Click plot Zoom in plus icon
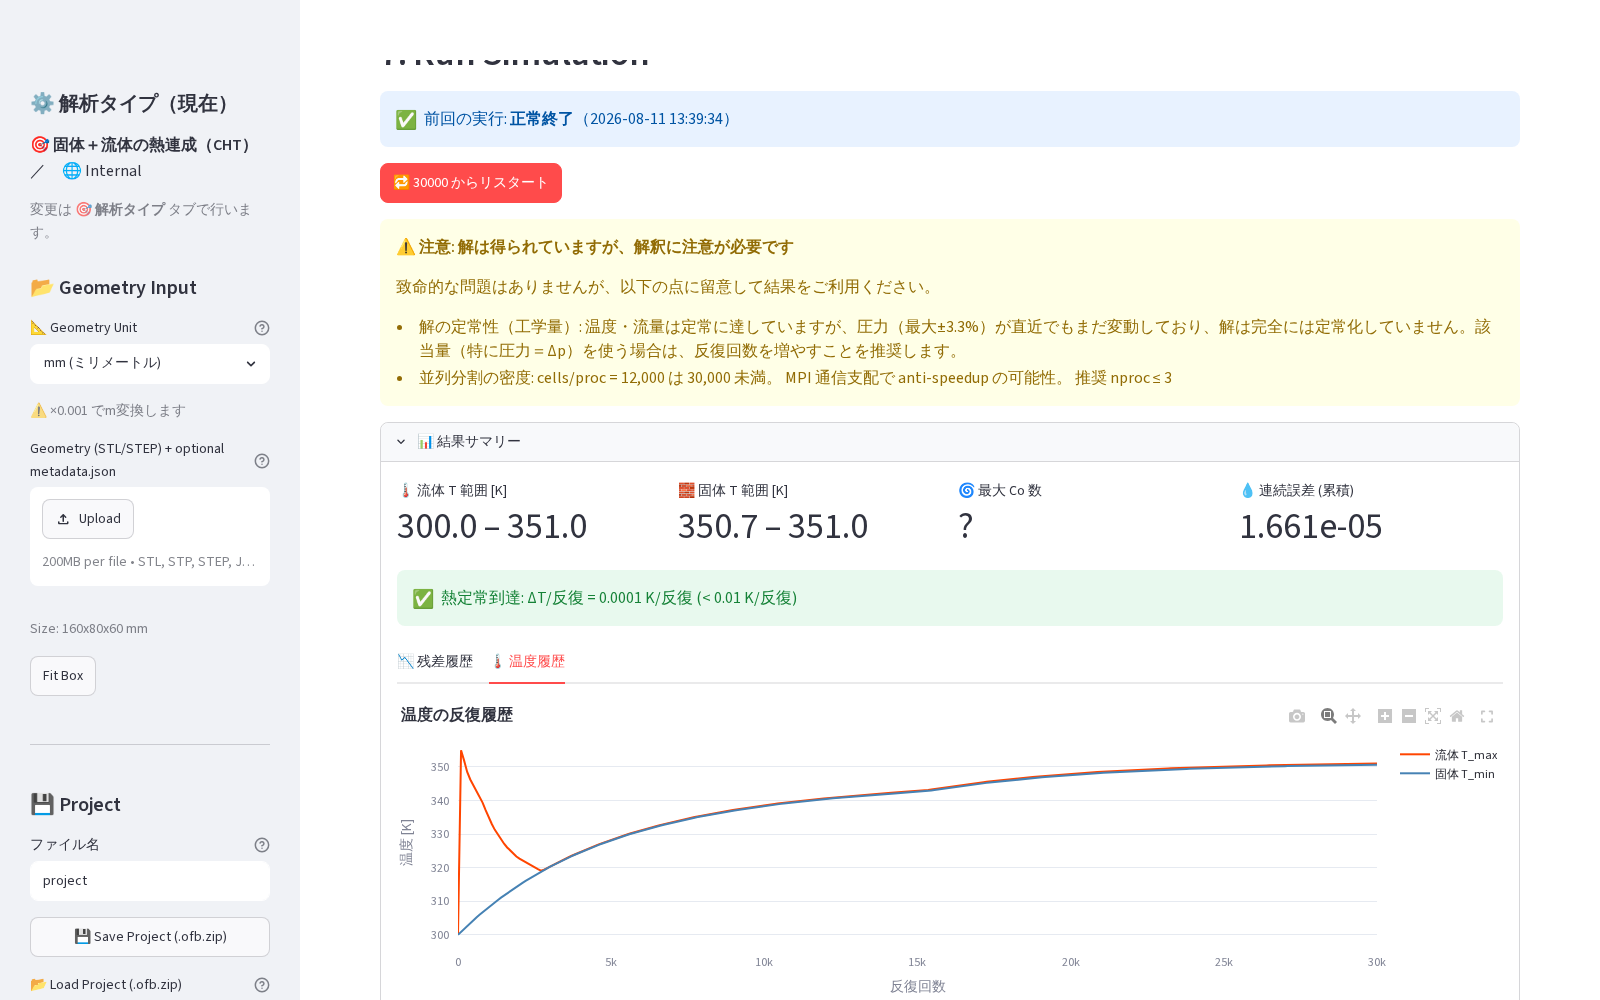Screen dimensions: 1600x1000 coord(1385,716)
